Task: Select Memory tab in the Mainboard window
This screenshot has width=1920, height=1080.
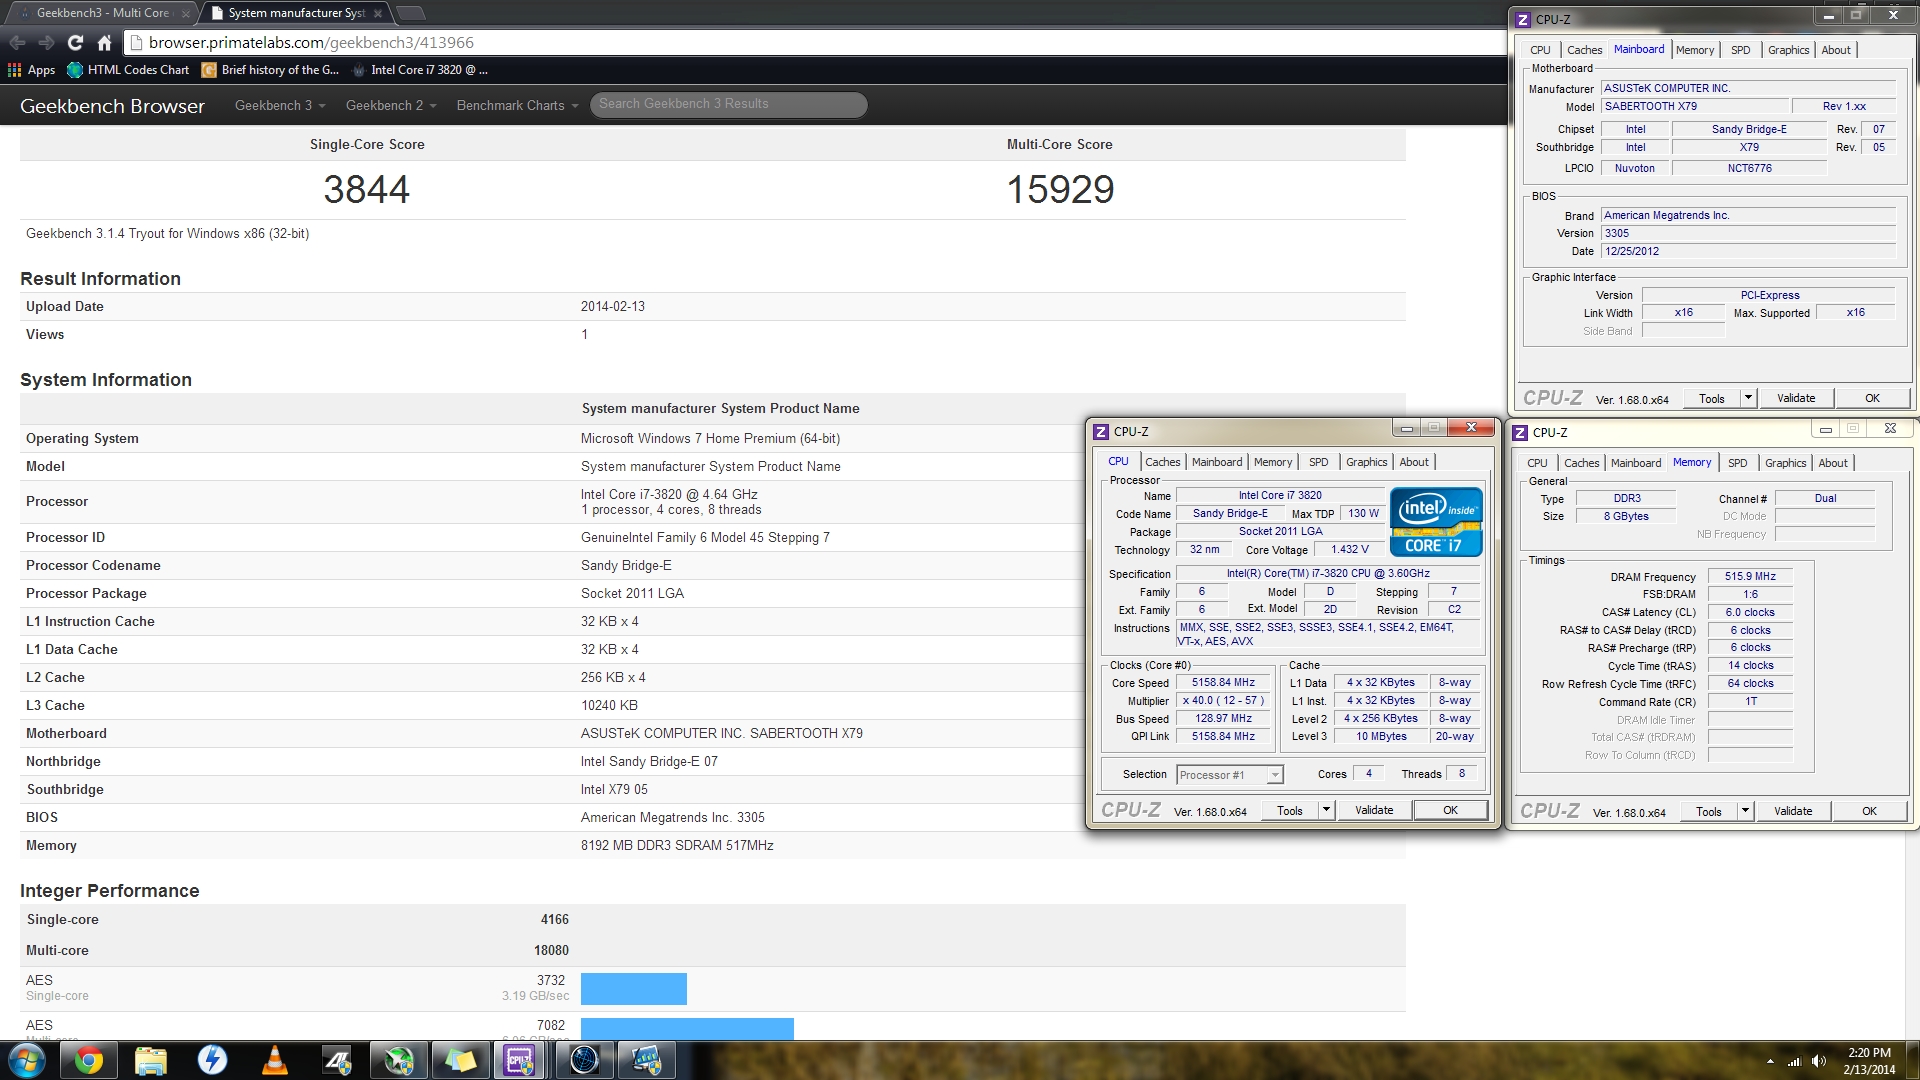Action: pos(1695,50)
